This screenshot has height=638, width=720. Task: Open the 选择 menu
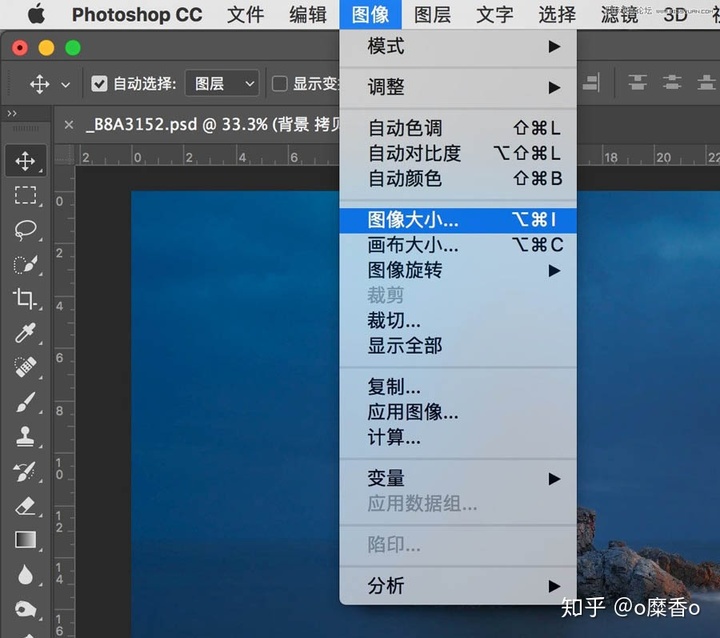click(557, 15)
